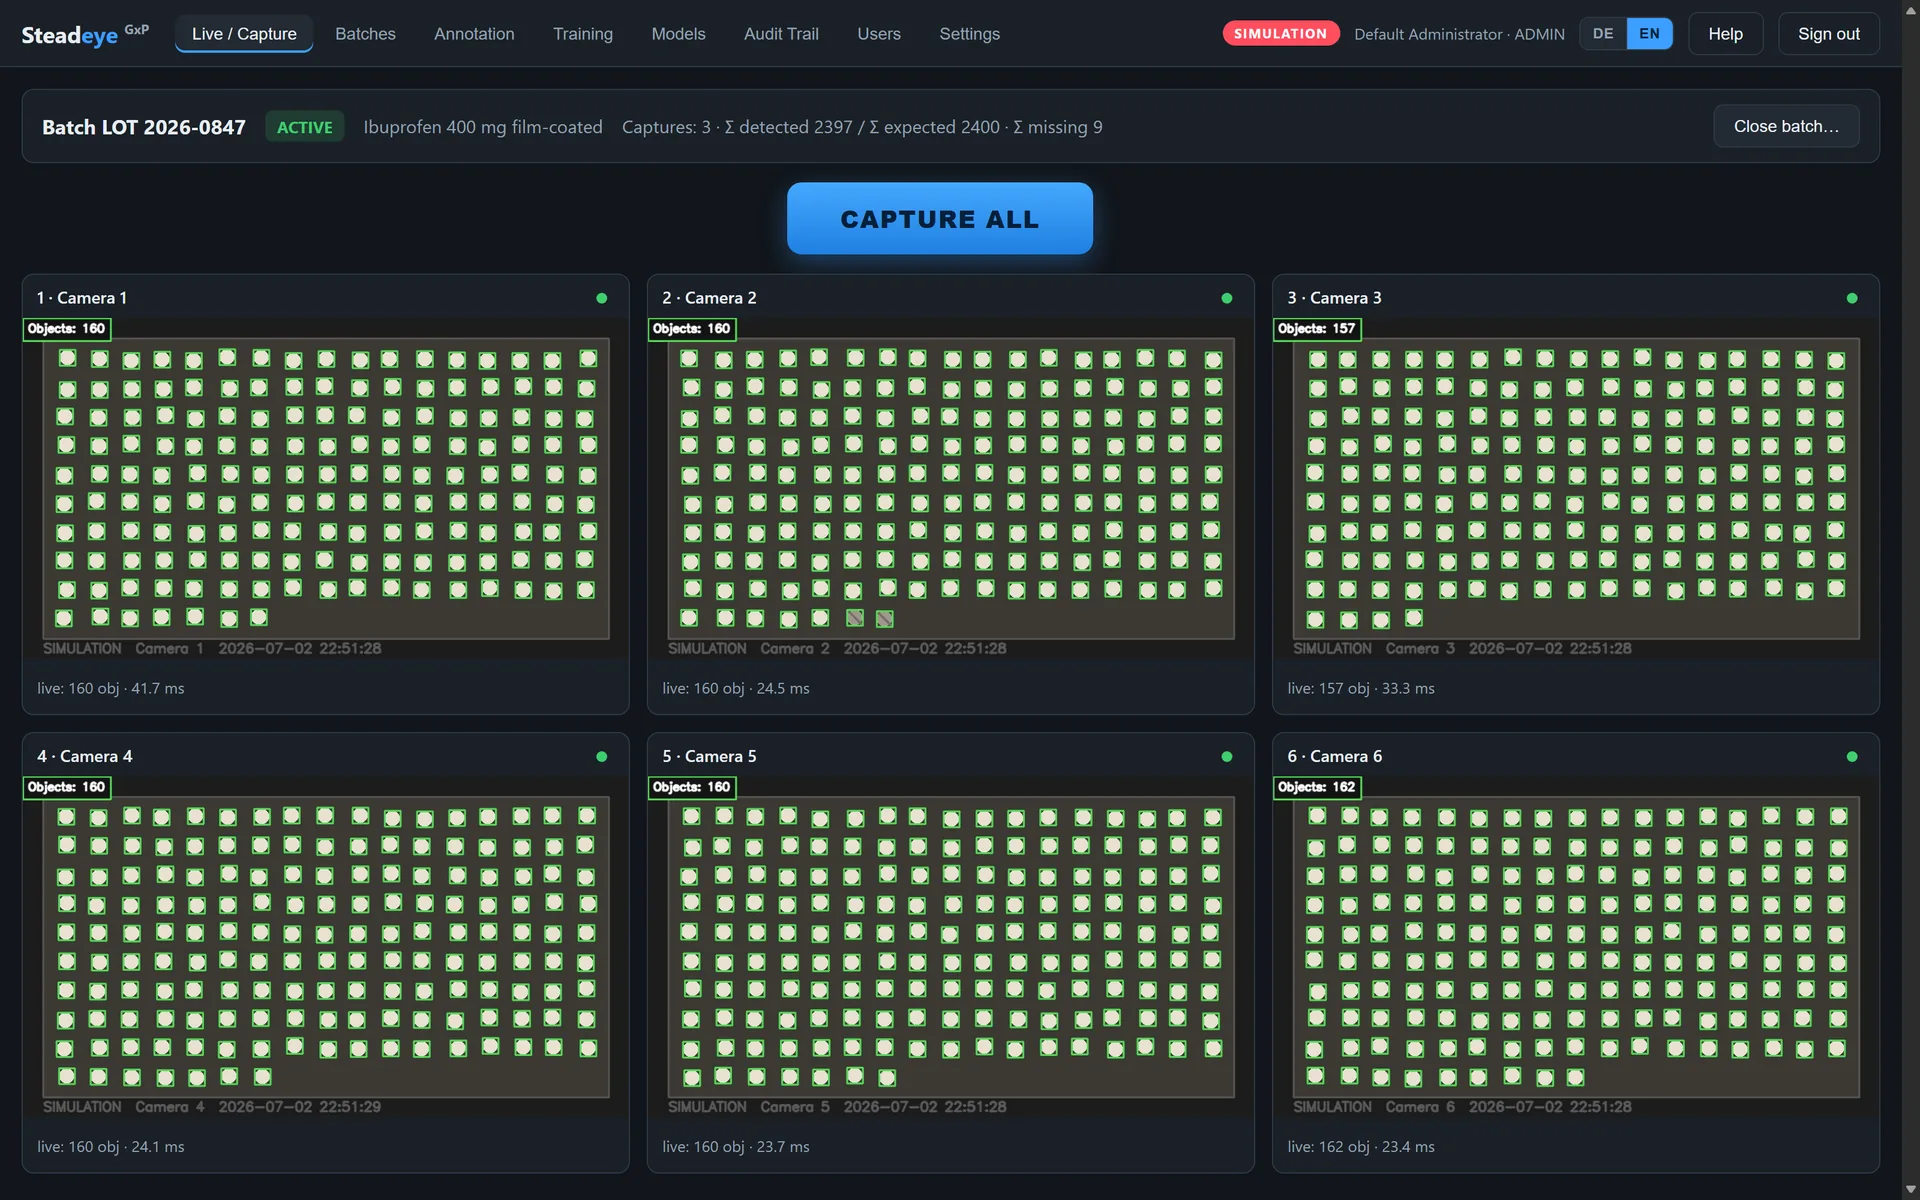Click the Close batch… button

(x=1786, y=126)
